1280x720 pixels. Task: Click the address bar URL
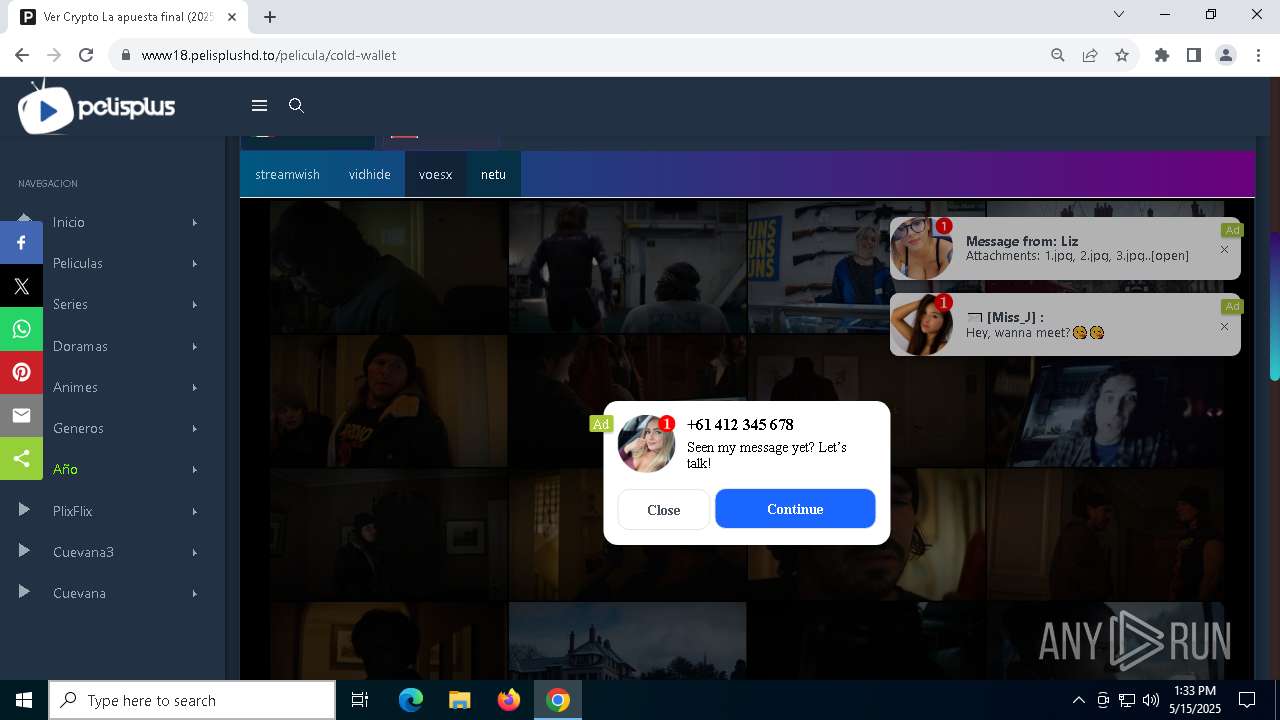click(x=269, y=55)
